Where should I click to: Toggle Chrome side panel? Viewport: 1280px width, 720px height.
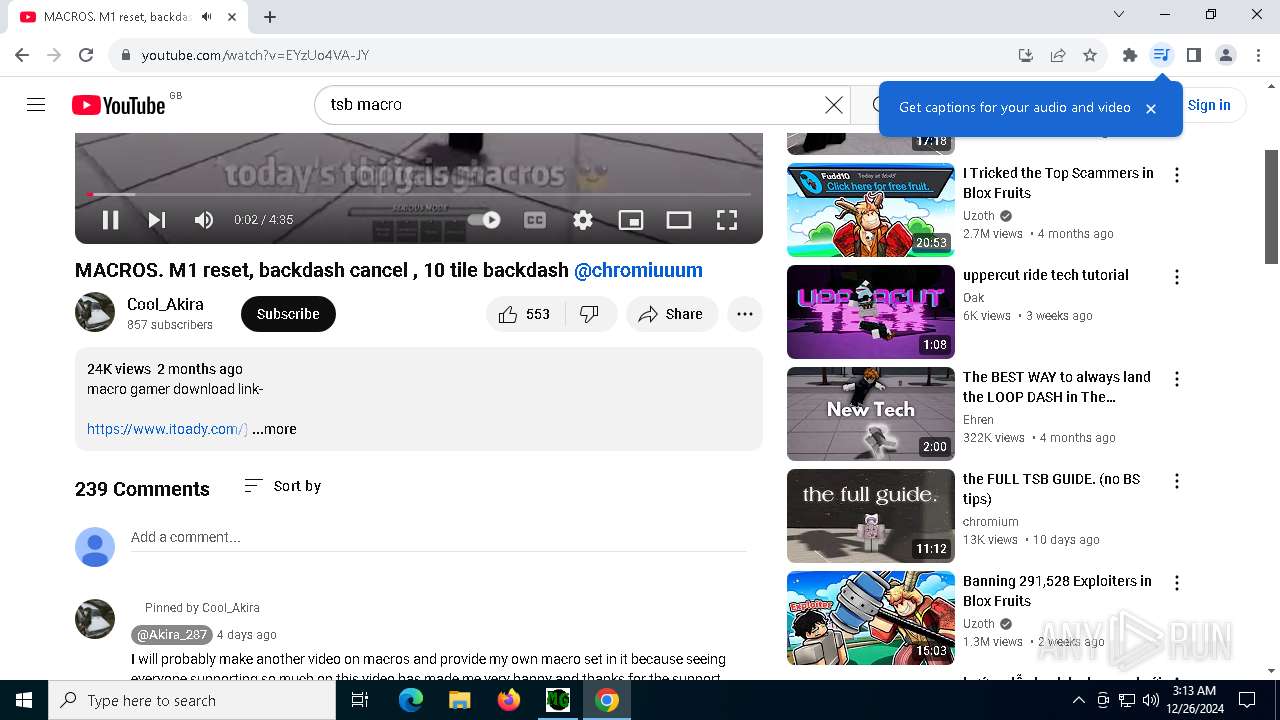pyautogui.click(x=1193, y=55)
